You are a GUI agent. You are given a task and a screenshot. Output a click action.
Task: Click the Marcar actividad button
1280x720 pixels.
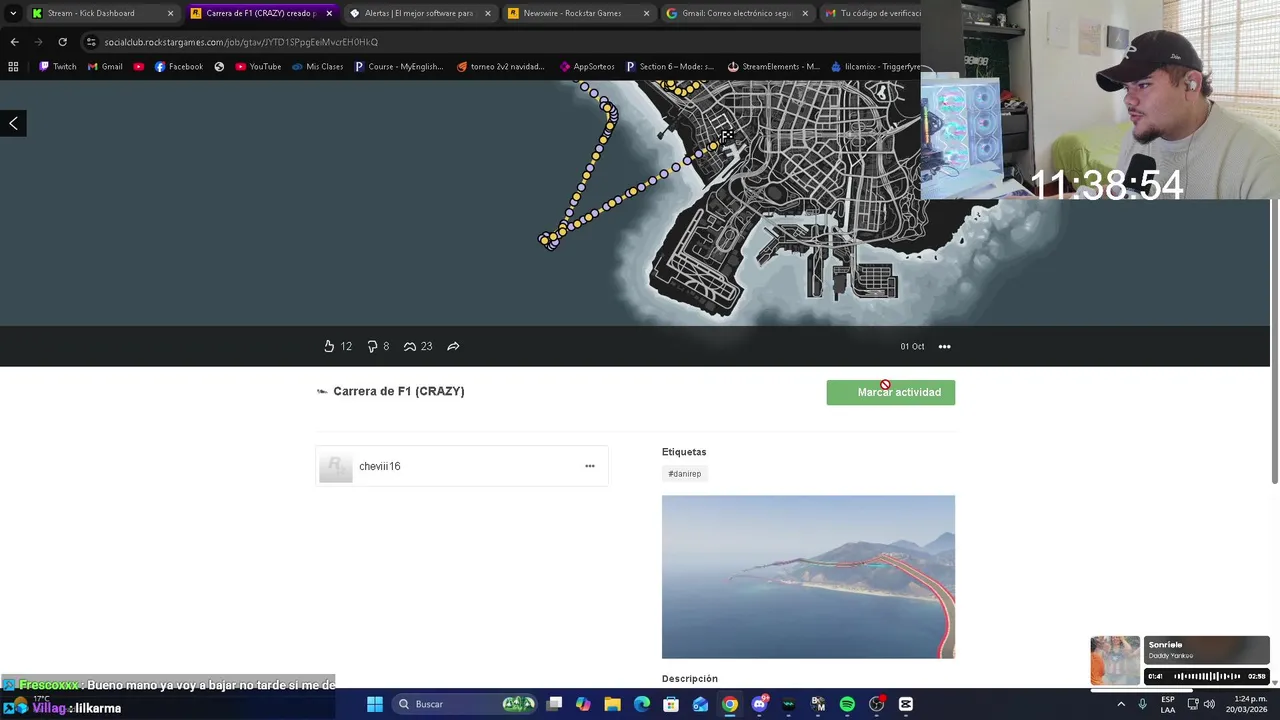point(891,392)
